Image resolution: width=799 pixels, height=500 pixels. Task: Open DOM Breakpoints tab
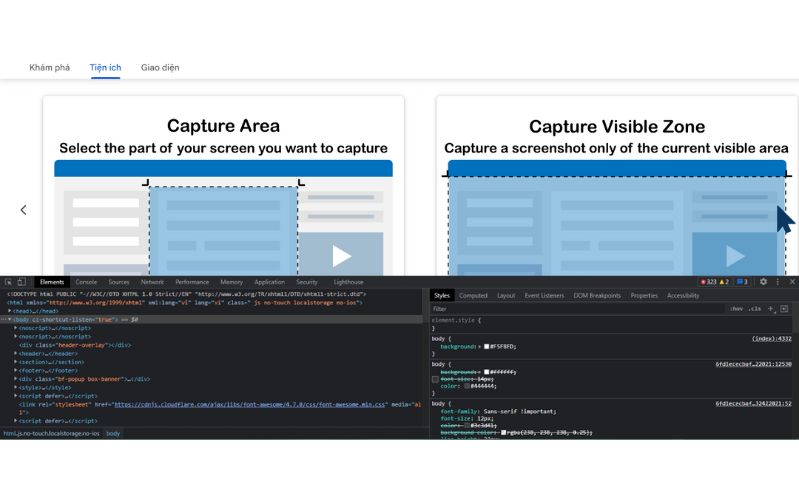coord(597,296)
